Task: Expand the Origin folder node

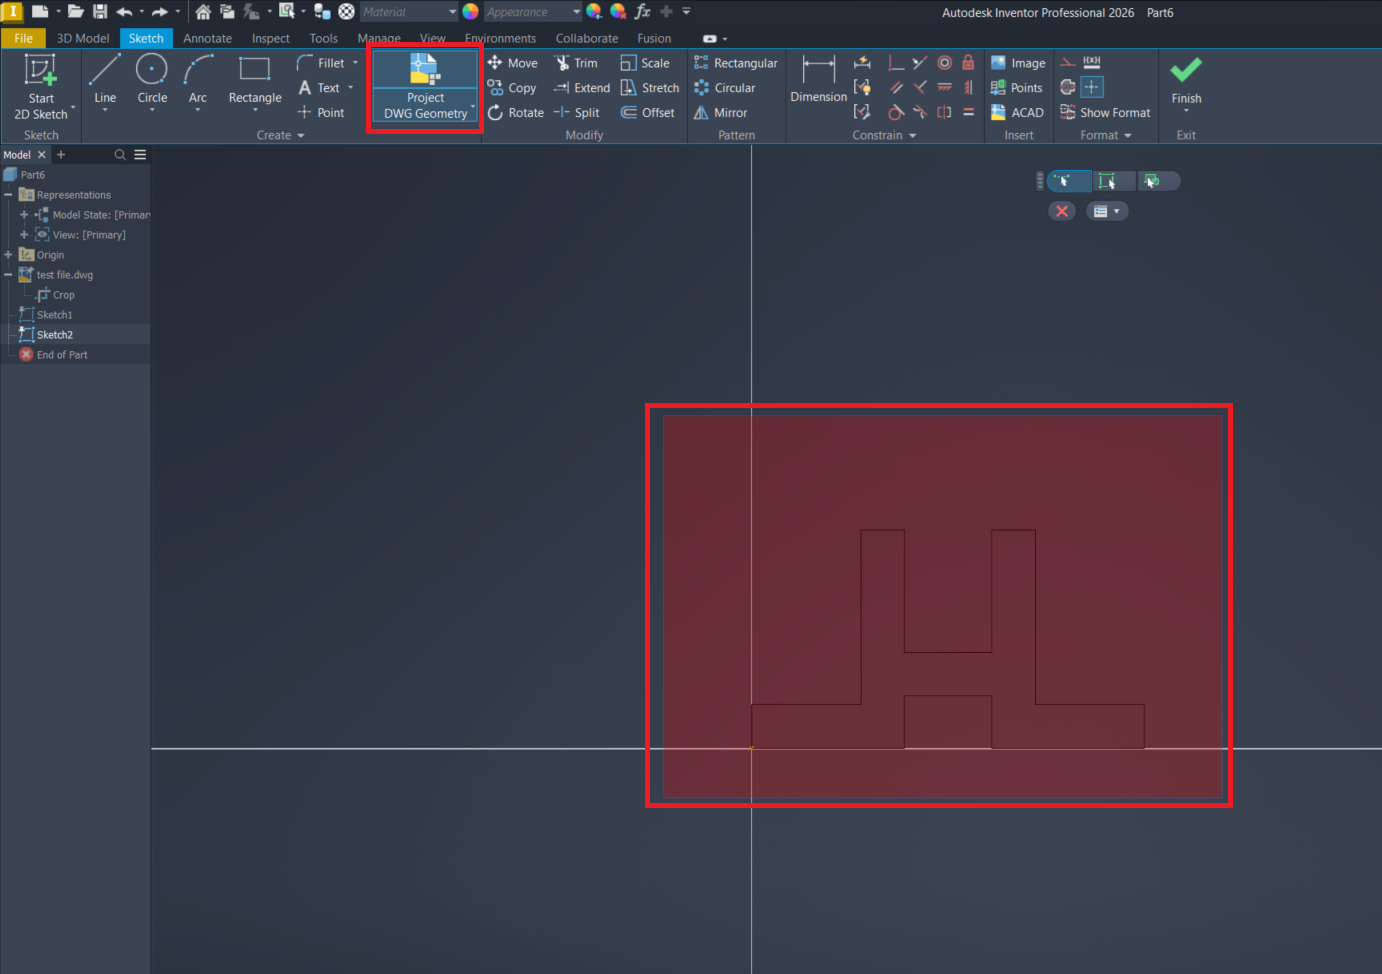Action: (x=8, y=255)
